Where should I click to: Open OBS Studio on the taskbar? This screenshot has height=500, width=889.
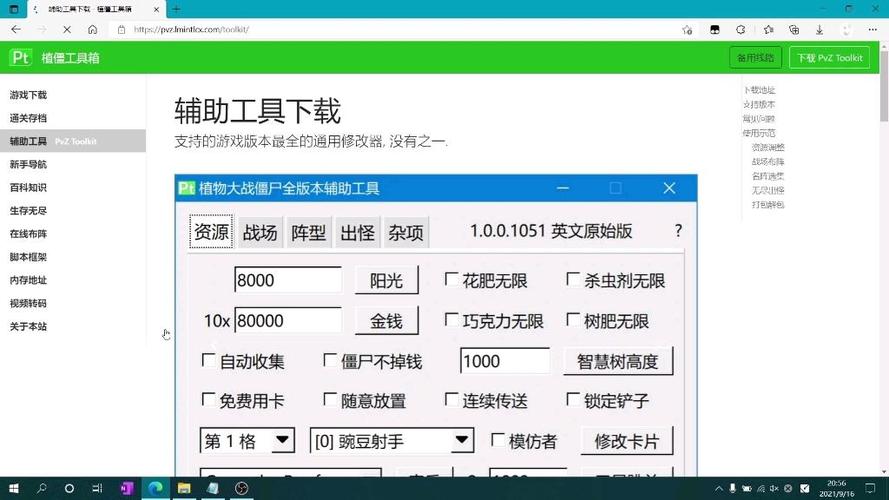(x=242, y=488)
